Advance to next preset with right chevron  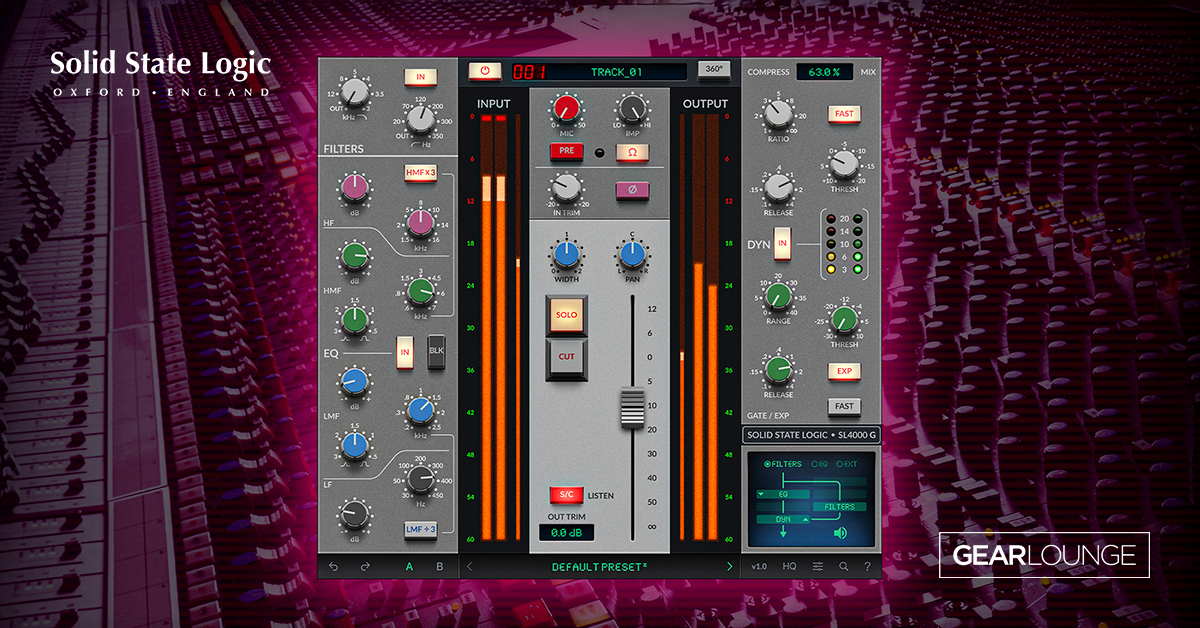729,566
